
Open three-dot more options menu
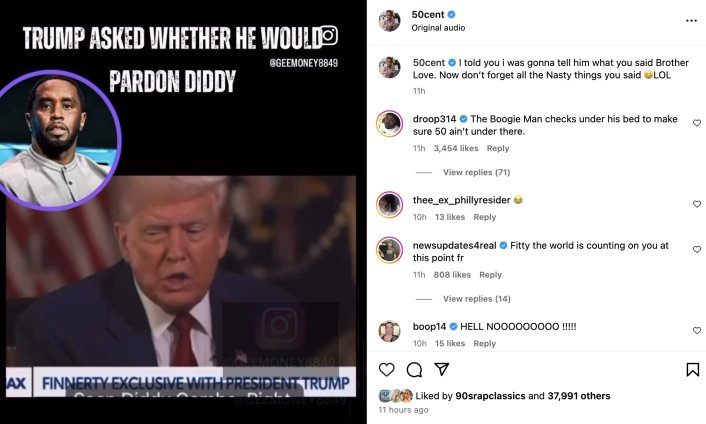click(x=691, y=21)
